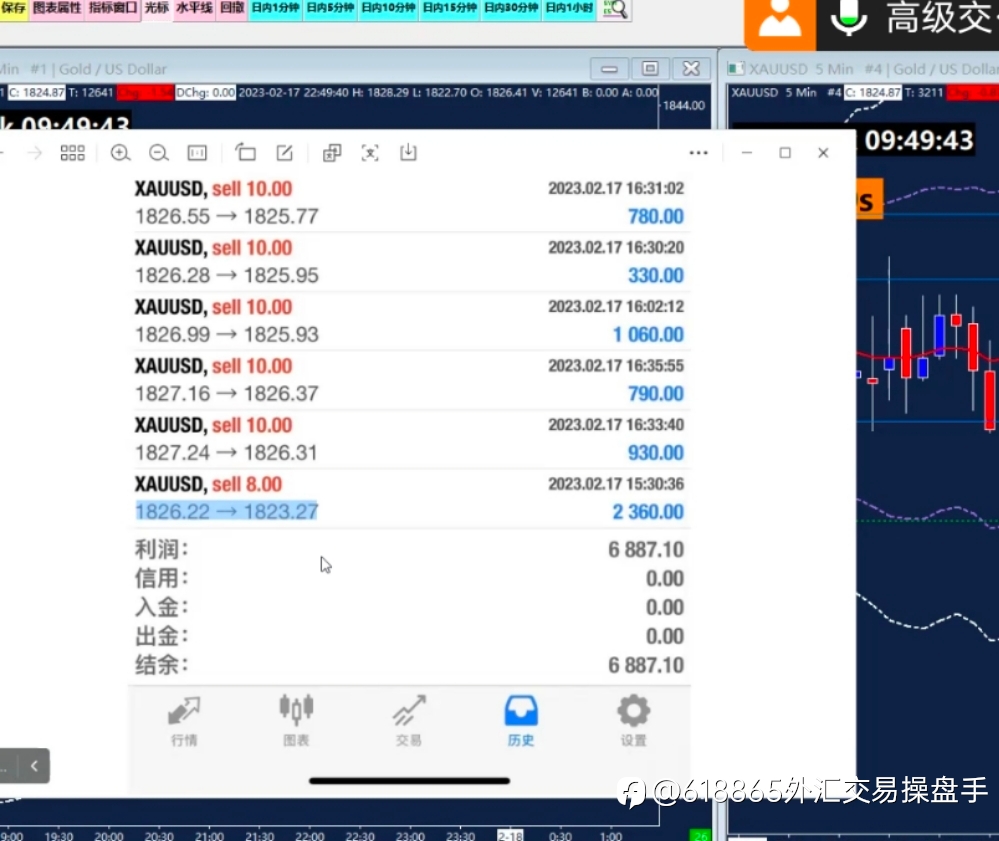Click the XAUUSD 5 Min chart window icon

click(736, 69)
